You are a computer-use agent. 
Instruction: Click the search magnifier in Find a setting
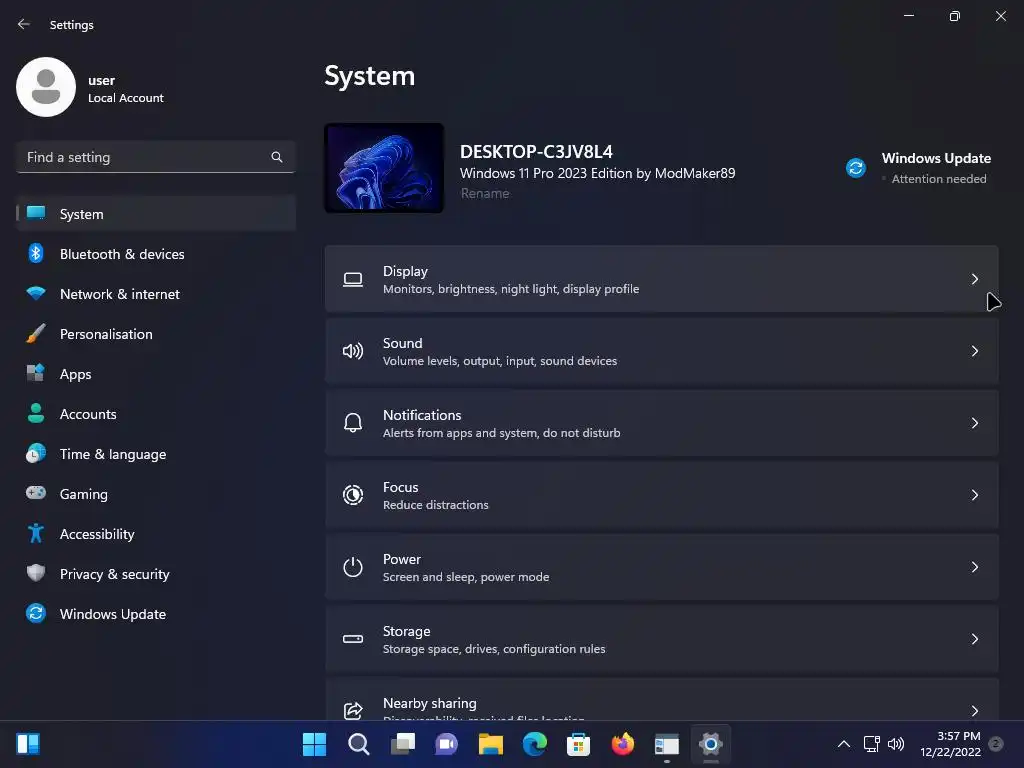[277, 157]
